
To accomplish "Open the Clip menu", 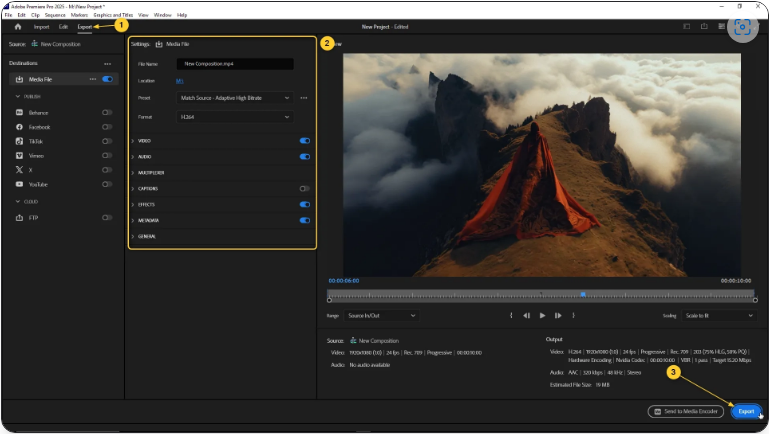I will (35, 15).
